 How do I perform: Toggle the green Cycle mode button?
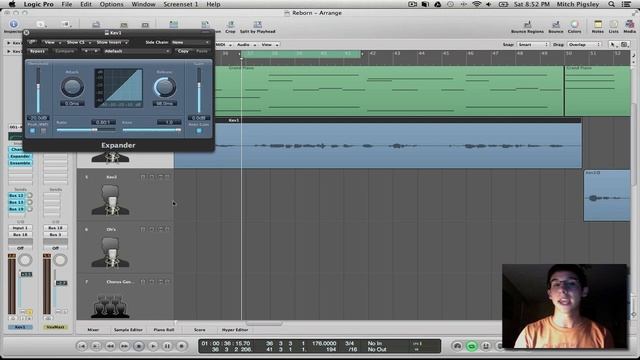pos(472,346)
